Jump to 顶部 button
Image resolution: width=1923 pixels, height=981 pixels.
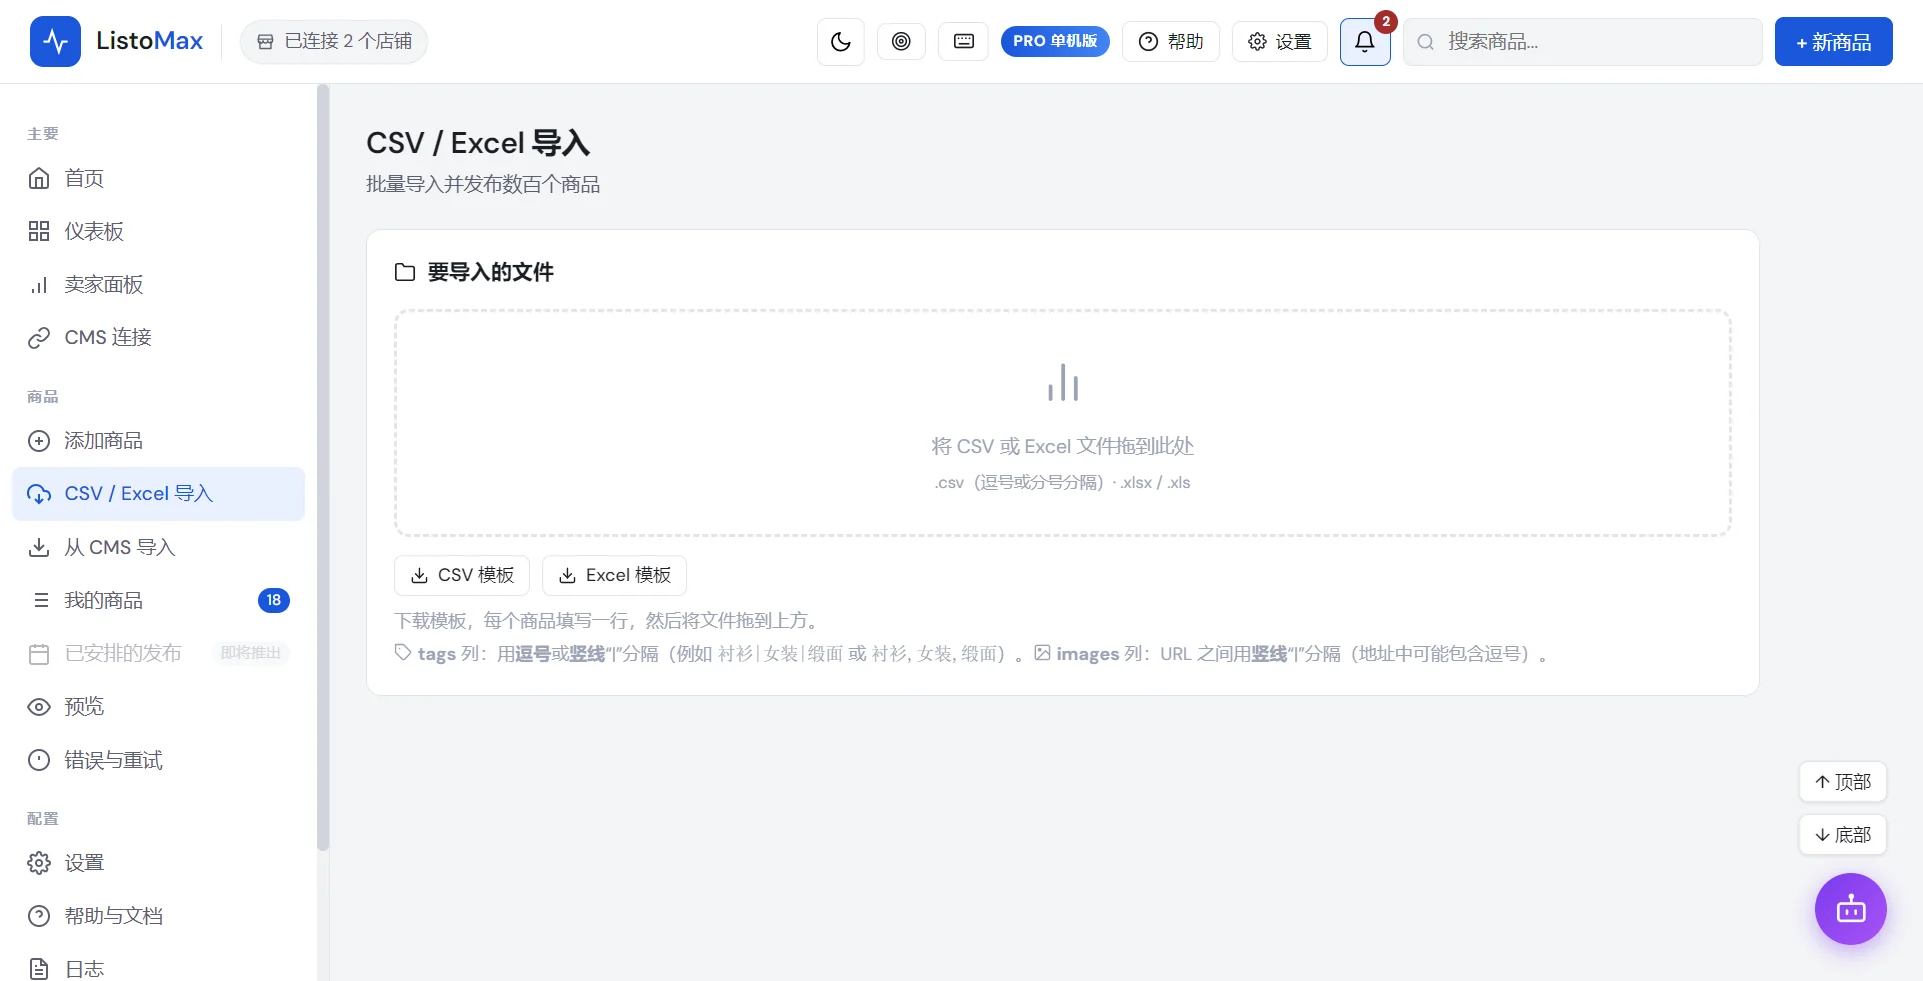pos(1843,782)
